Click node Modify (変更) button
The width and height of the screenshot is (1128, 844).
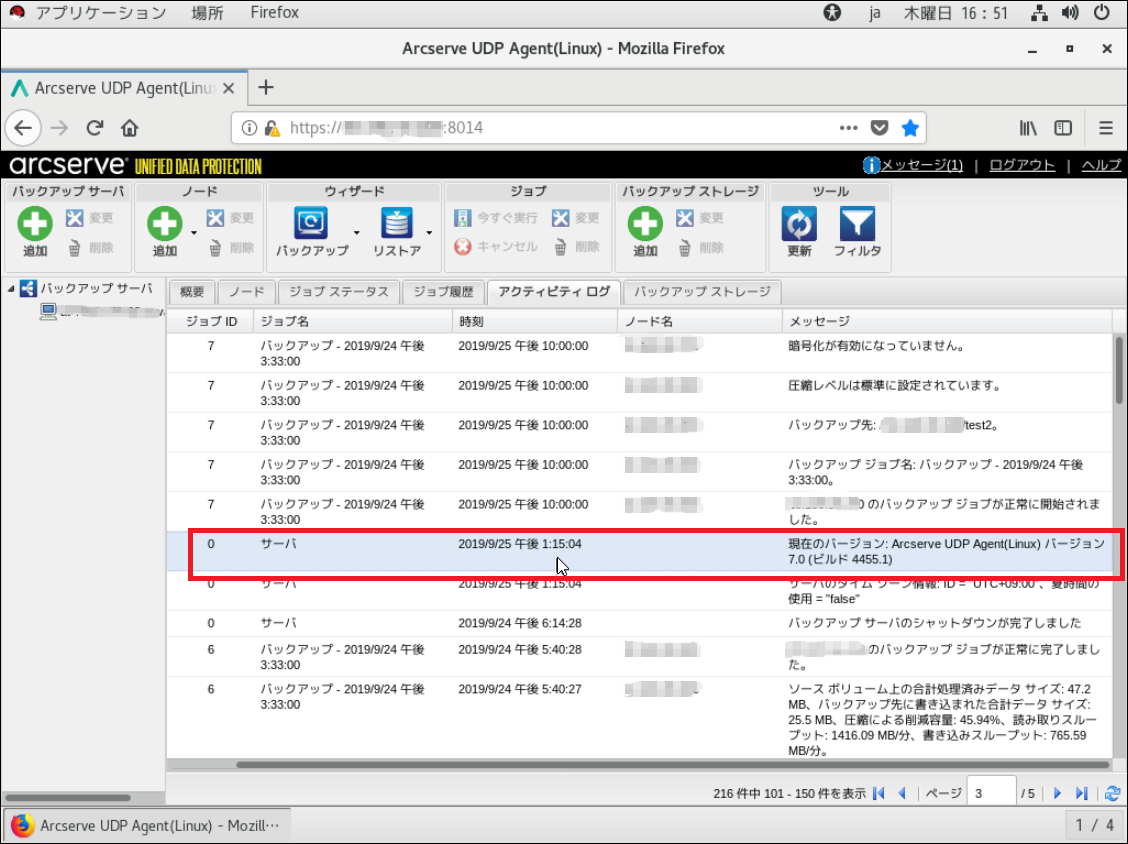229,218
